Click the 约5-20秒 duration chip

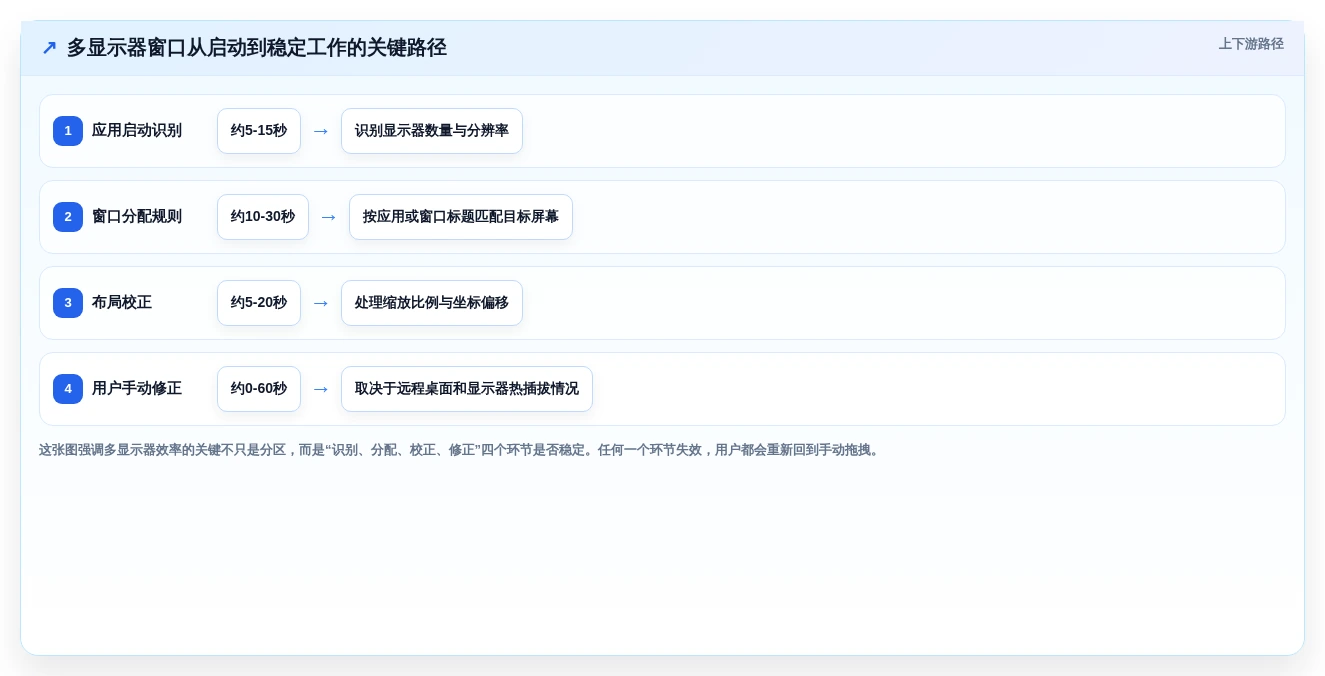259,303
